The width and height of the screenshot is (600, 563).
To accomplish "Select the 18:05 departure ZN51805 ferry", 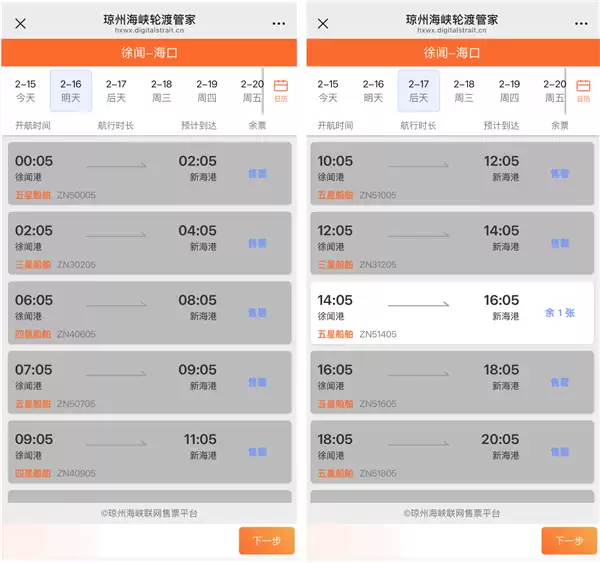I will click(450, 452).
